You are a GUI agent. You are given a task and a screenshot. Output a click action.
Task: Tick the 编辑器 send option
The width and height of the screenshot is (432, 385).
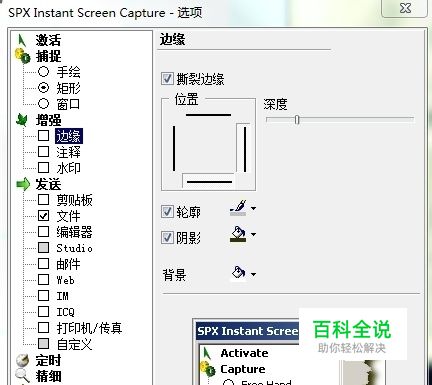43,232
